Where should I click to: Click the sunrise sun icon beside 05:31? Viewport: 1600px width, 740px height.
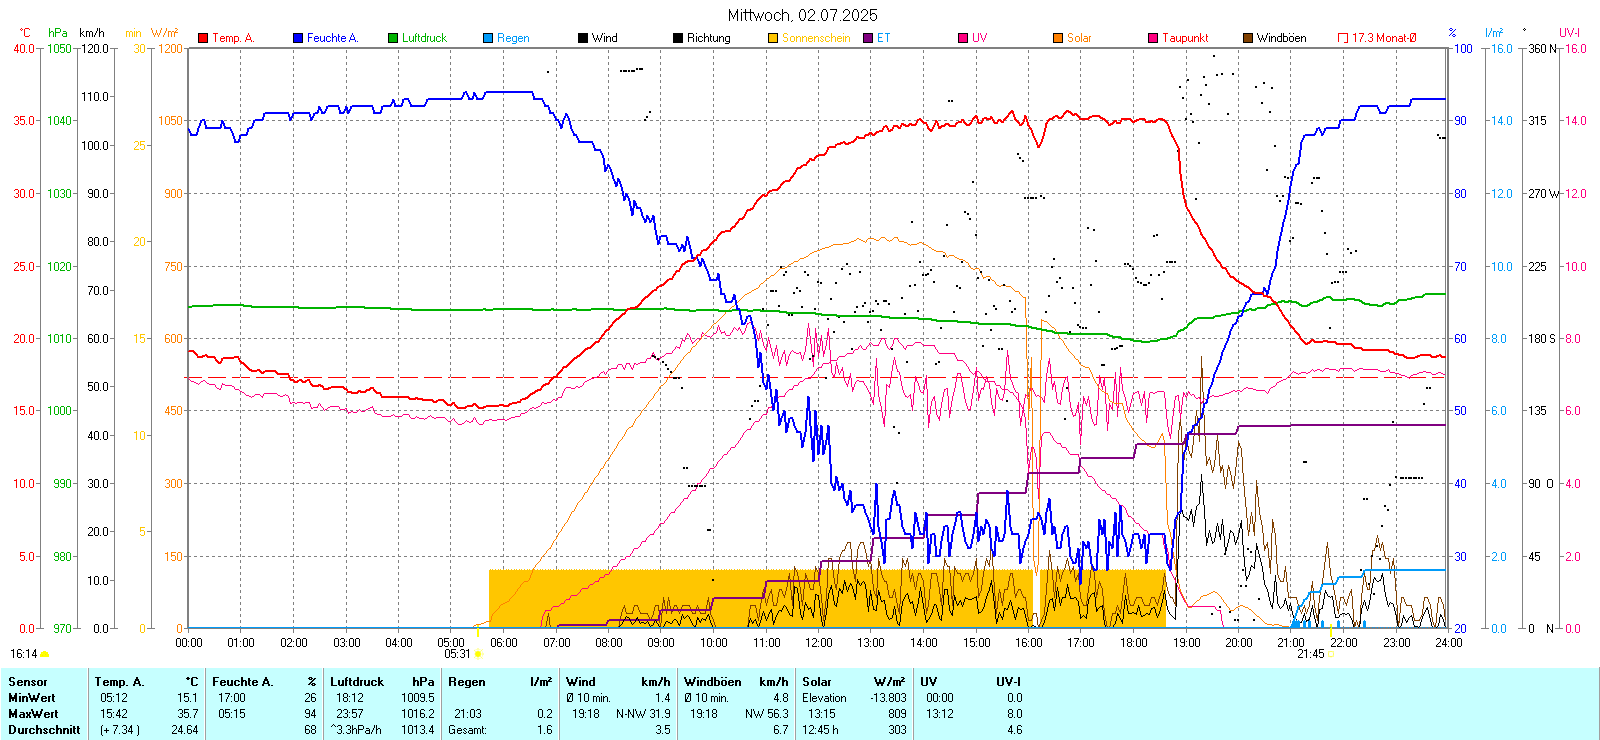[478, 654]
